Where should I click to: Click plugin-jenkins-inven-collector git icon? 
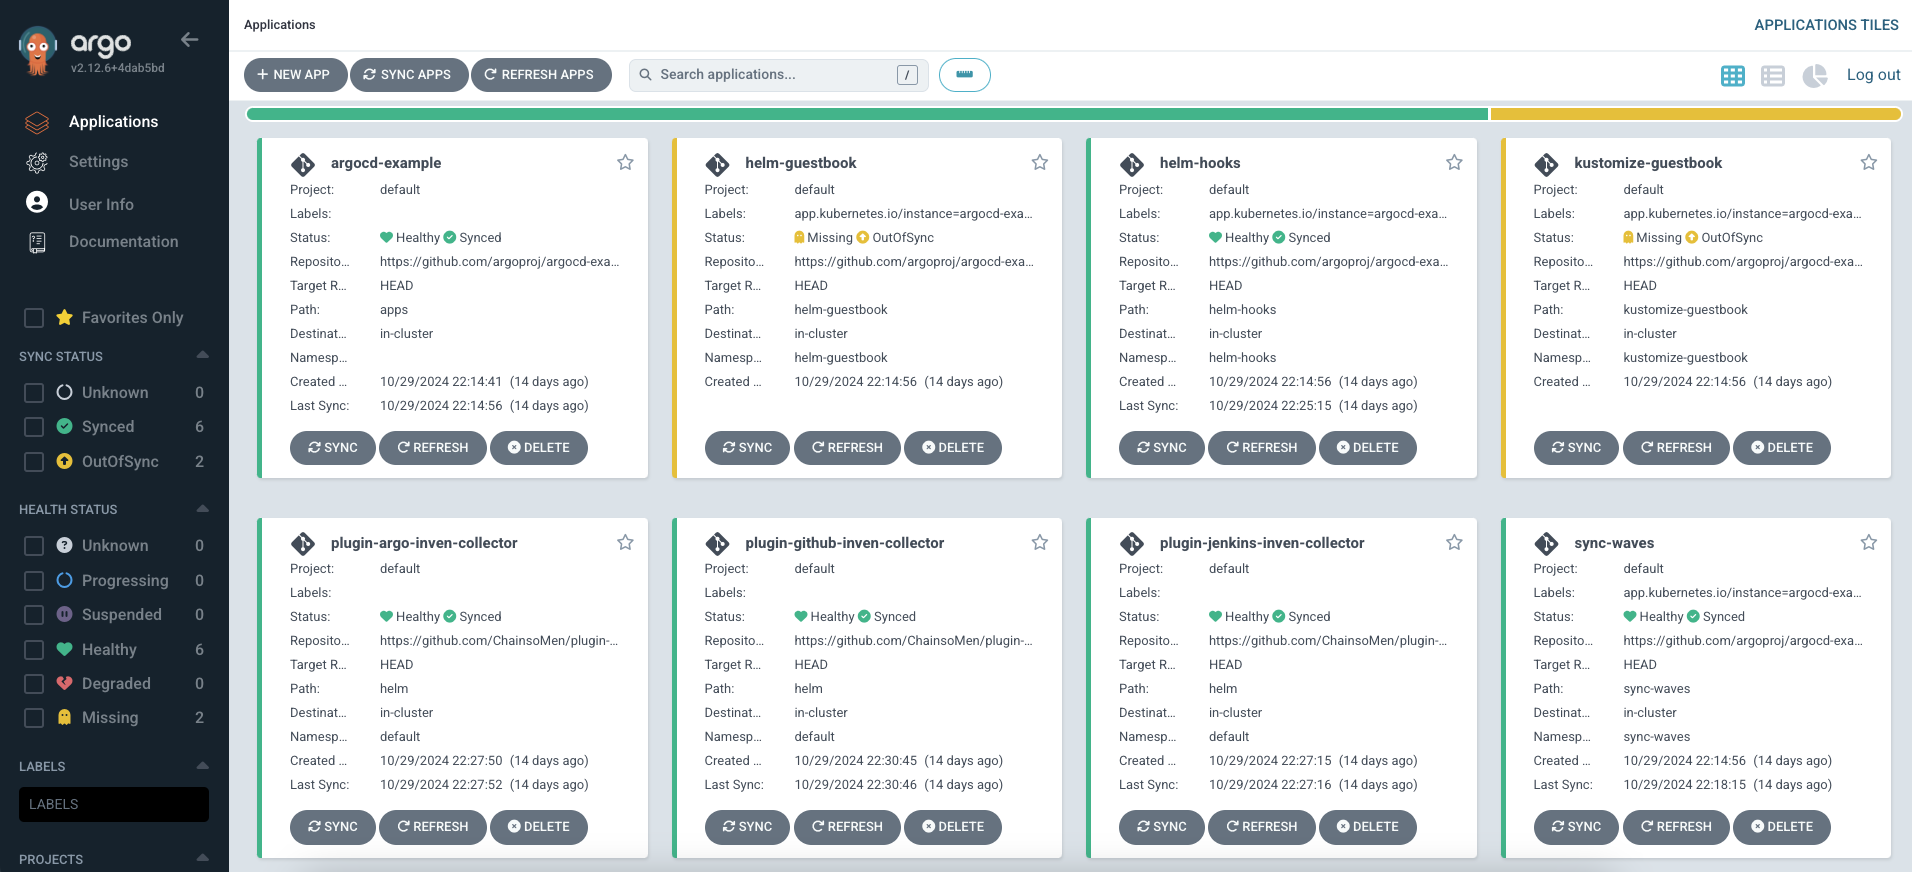tap(1132, 544)
